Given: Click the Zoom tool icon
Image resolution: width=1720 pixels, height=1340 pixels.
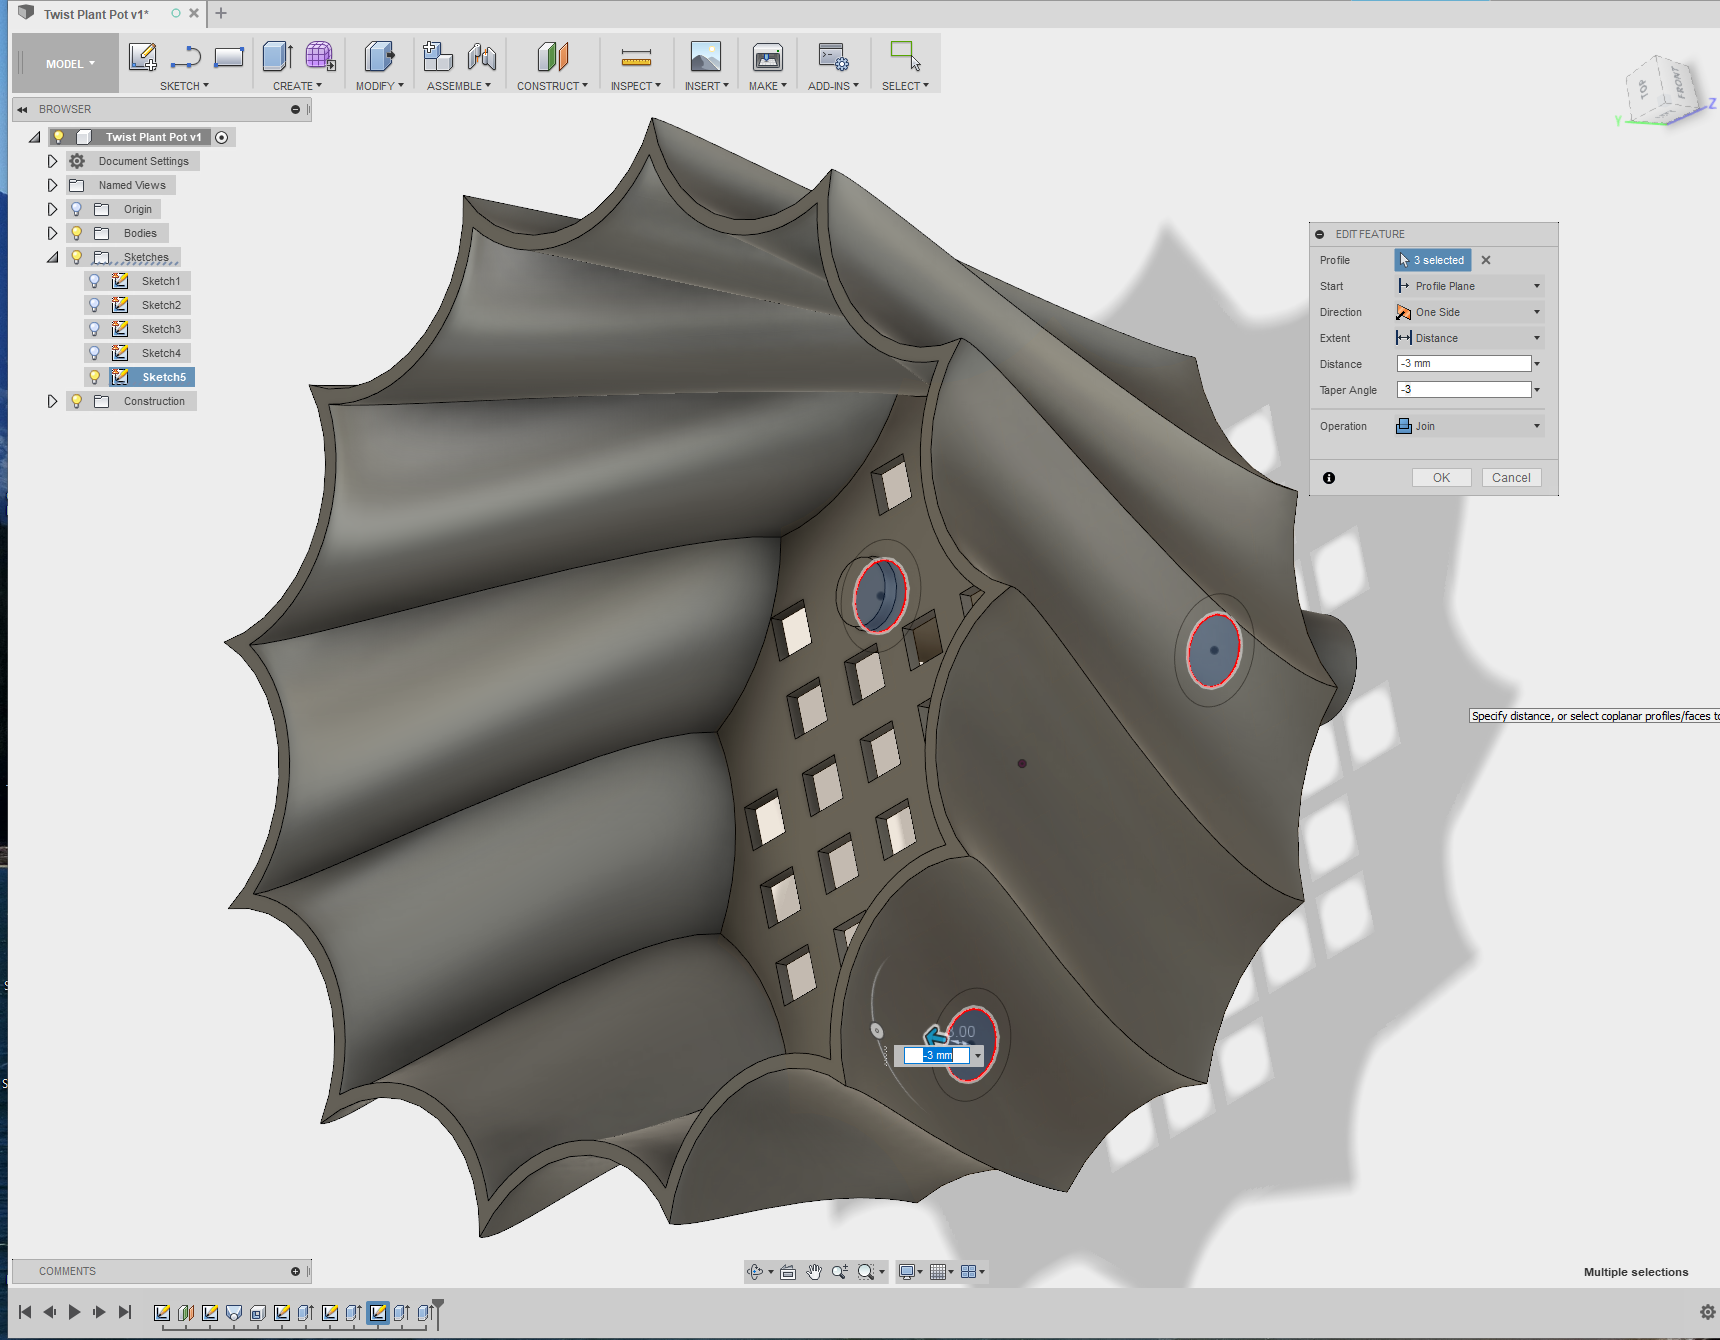Looking at the screenshot, I should click(x=840, y=1272).
